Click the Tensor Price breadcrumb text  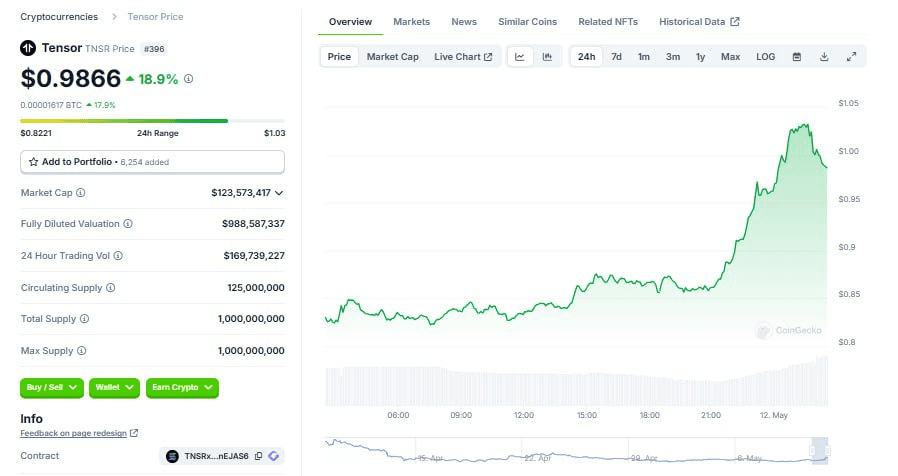pos(155,17)
